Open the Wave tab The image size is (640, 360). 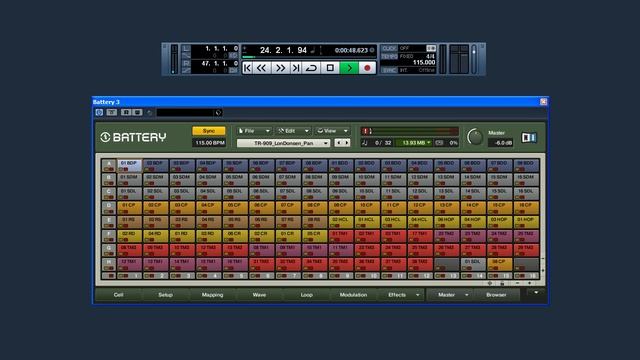coord(259,295)
